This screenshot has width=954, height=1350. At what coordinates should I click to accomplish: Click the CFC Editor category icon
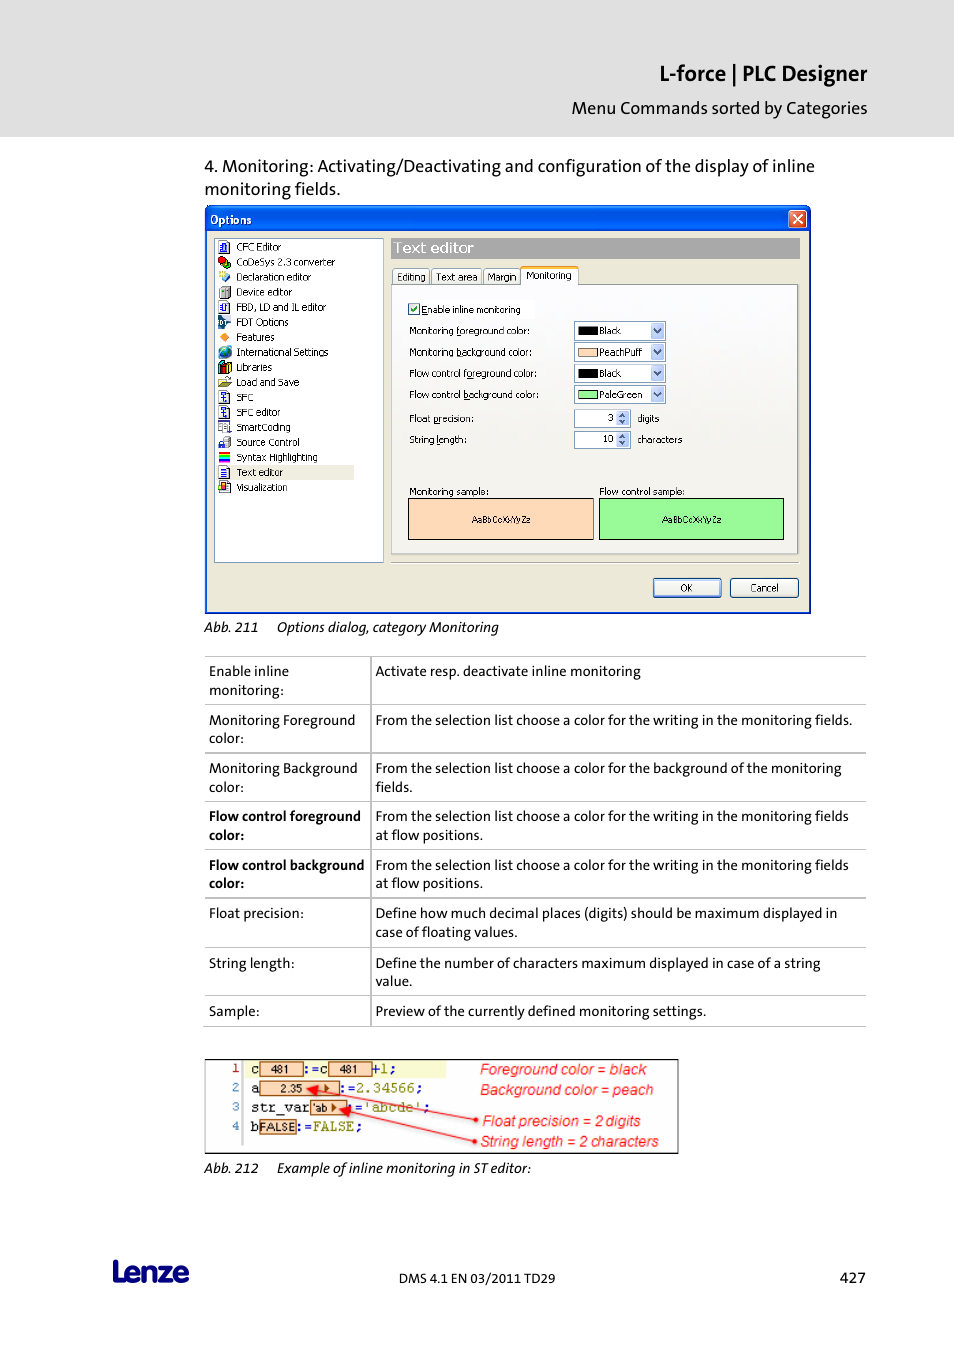pyautogui.click(x=225, y=247)
